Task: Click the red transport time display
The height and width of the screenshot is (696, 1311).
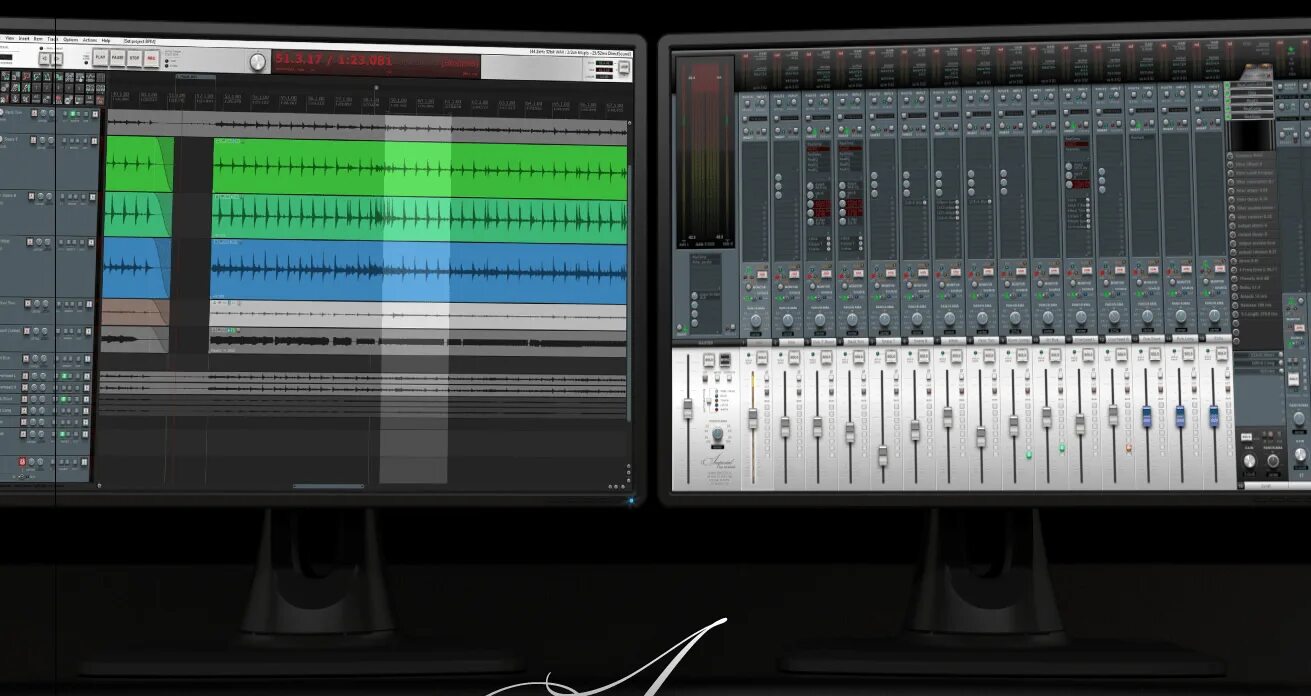Action: (x=376, y=62)
